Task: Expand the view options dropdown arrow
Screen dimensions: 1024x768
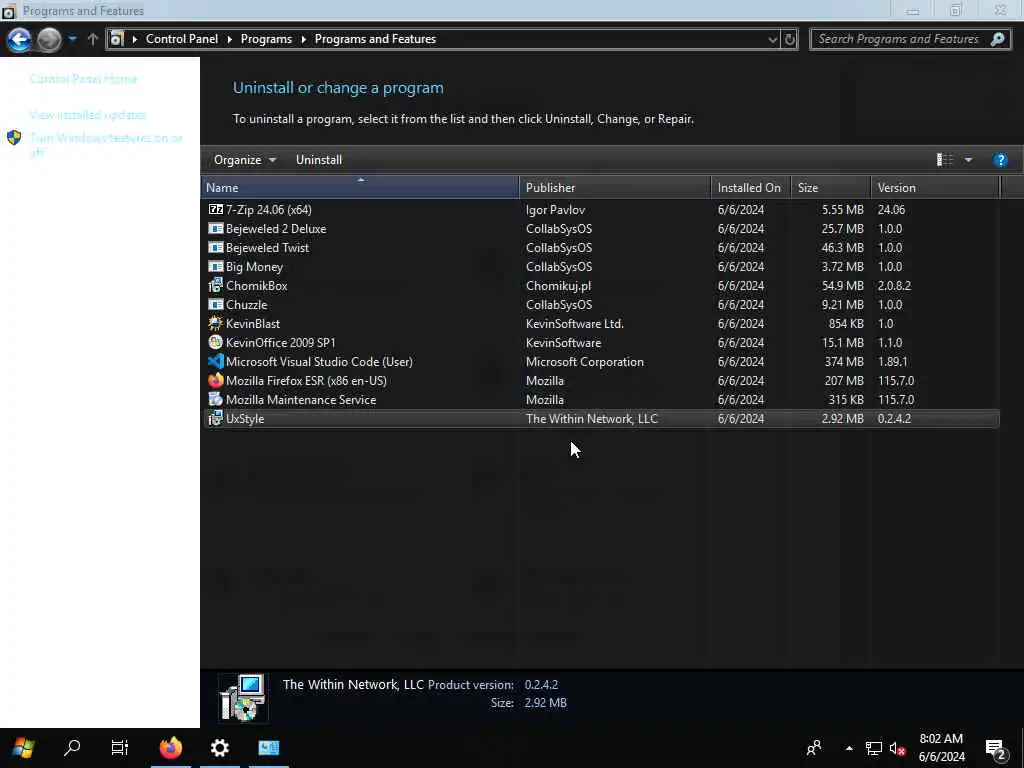Action: (x=968, y=160)
